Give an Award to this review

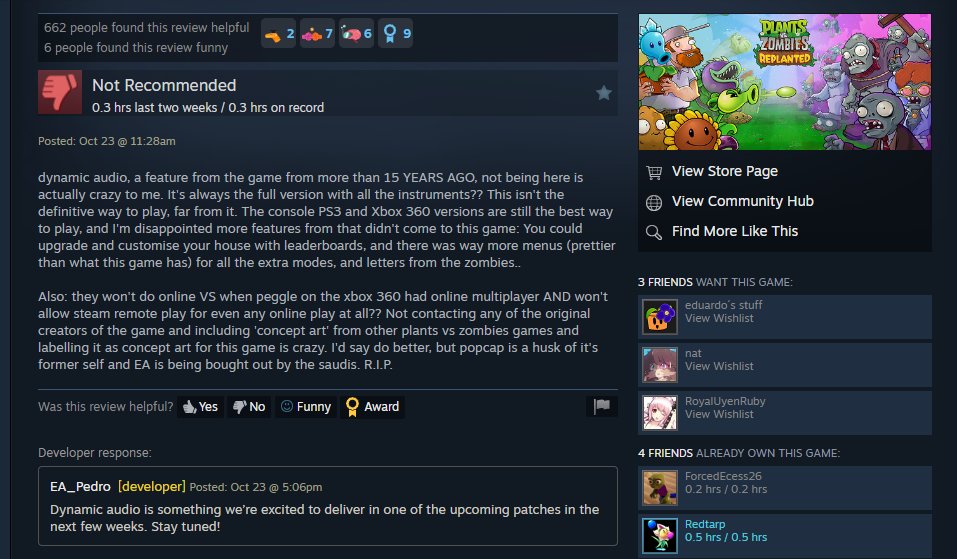pos(372,406)
